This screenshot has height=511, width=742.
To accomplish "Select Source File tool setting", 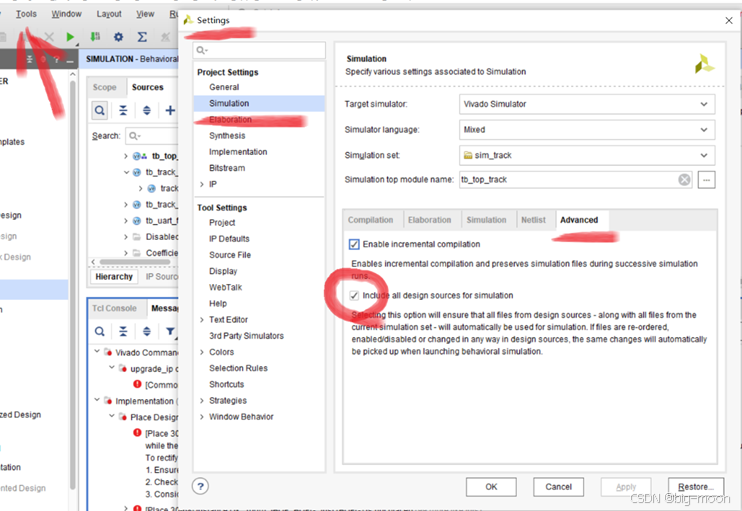I will coord(230,255).
